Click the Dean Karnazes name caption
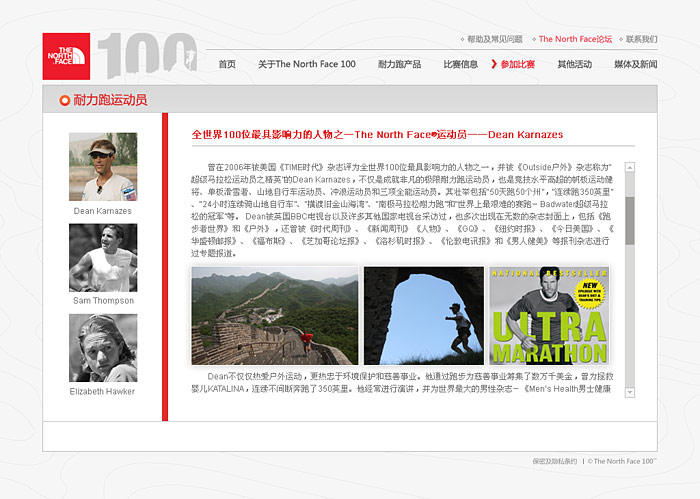 (x=103, y=211)
